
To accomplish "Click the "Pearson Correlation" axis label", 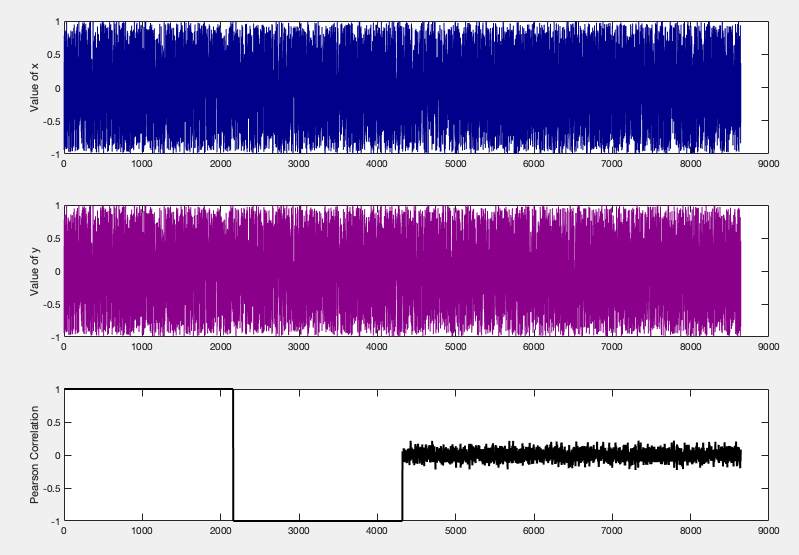I will click(x=34, y=455).
